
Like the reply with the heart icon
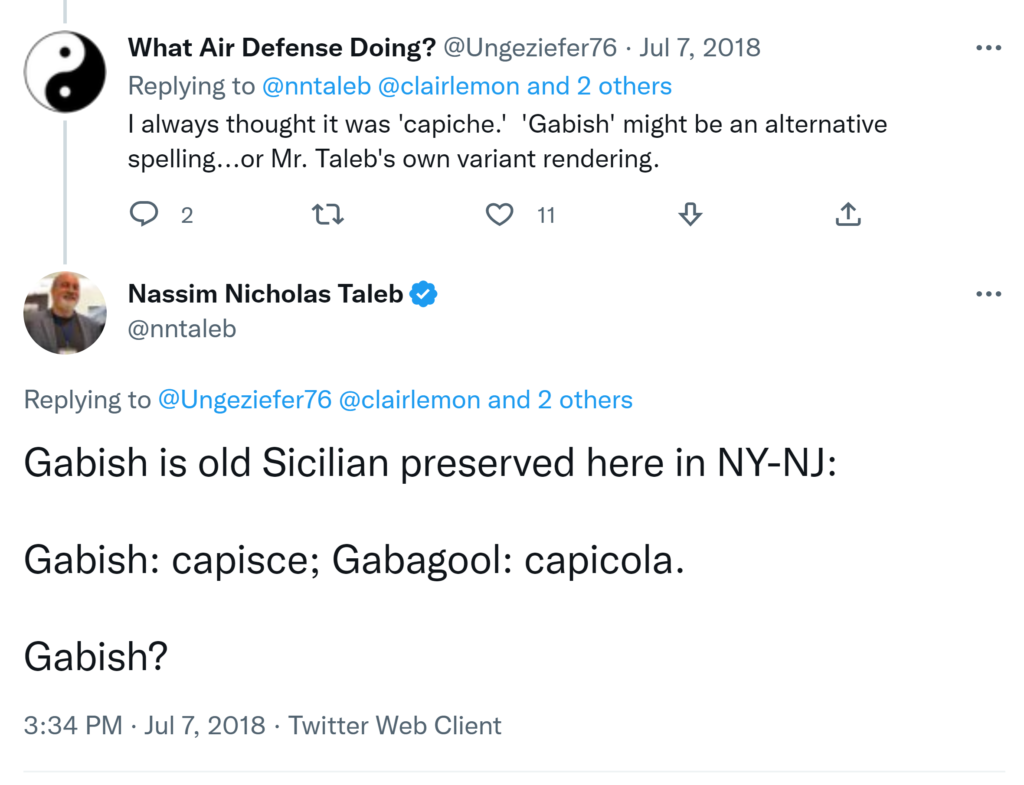point(499,214)
